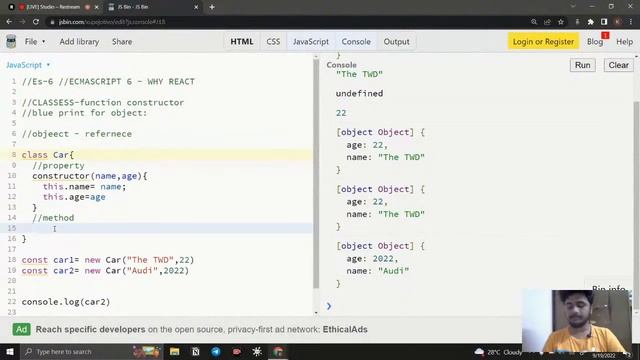640x360 pixels.
Task: Expand the JavaScript language dropdown
Action: tap(28, 65)
